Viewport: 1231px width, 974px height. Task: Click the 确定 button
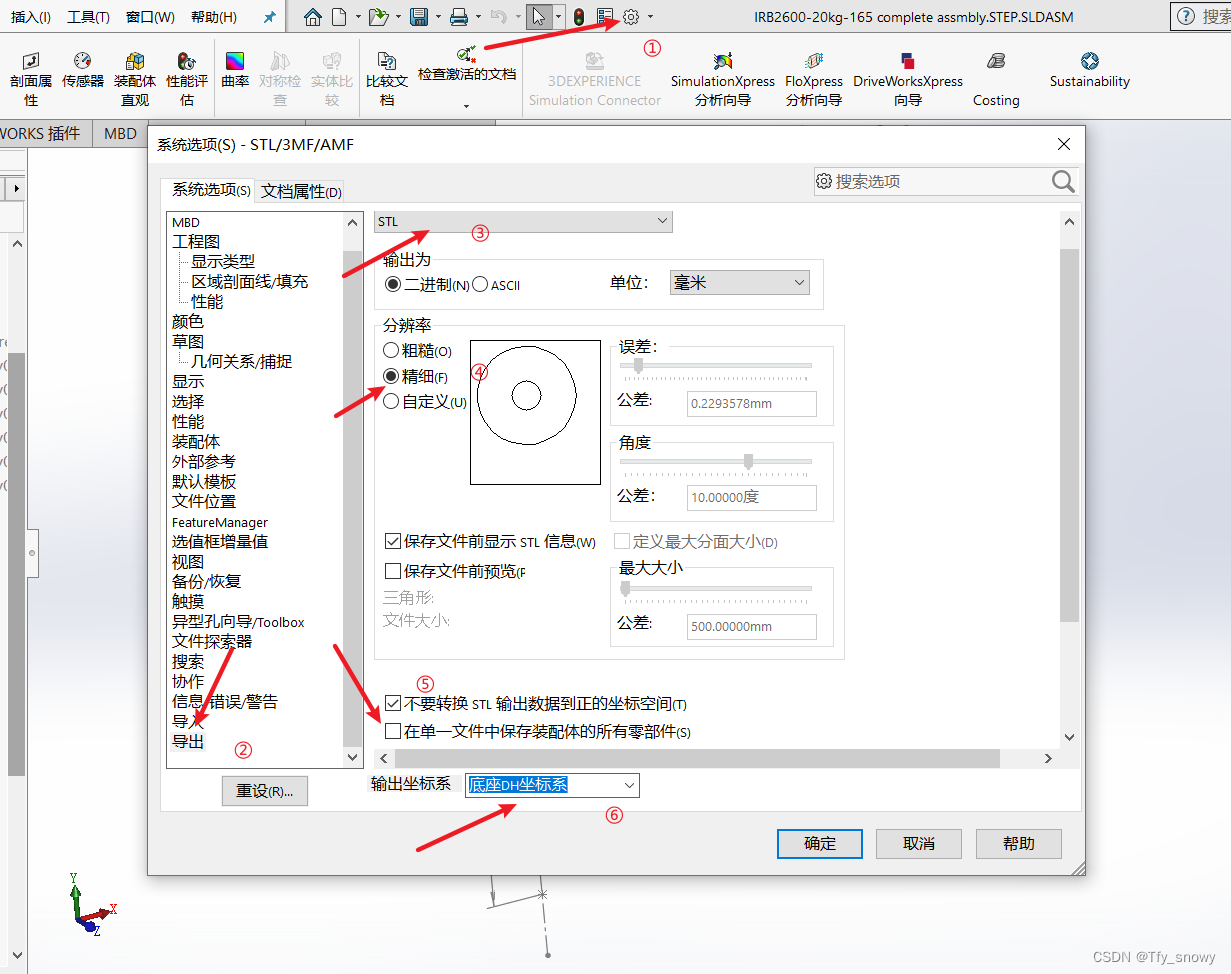(819, 843)
